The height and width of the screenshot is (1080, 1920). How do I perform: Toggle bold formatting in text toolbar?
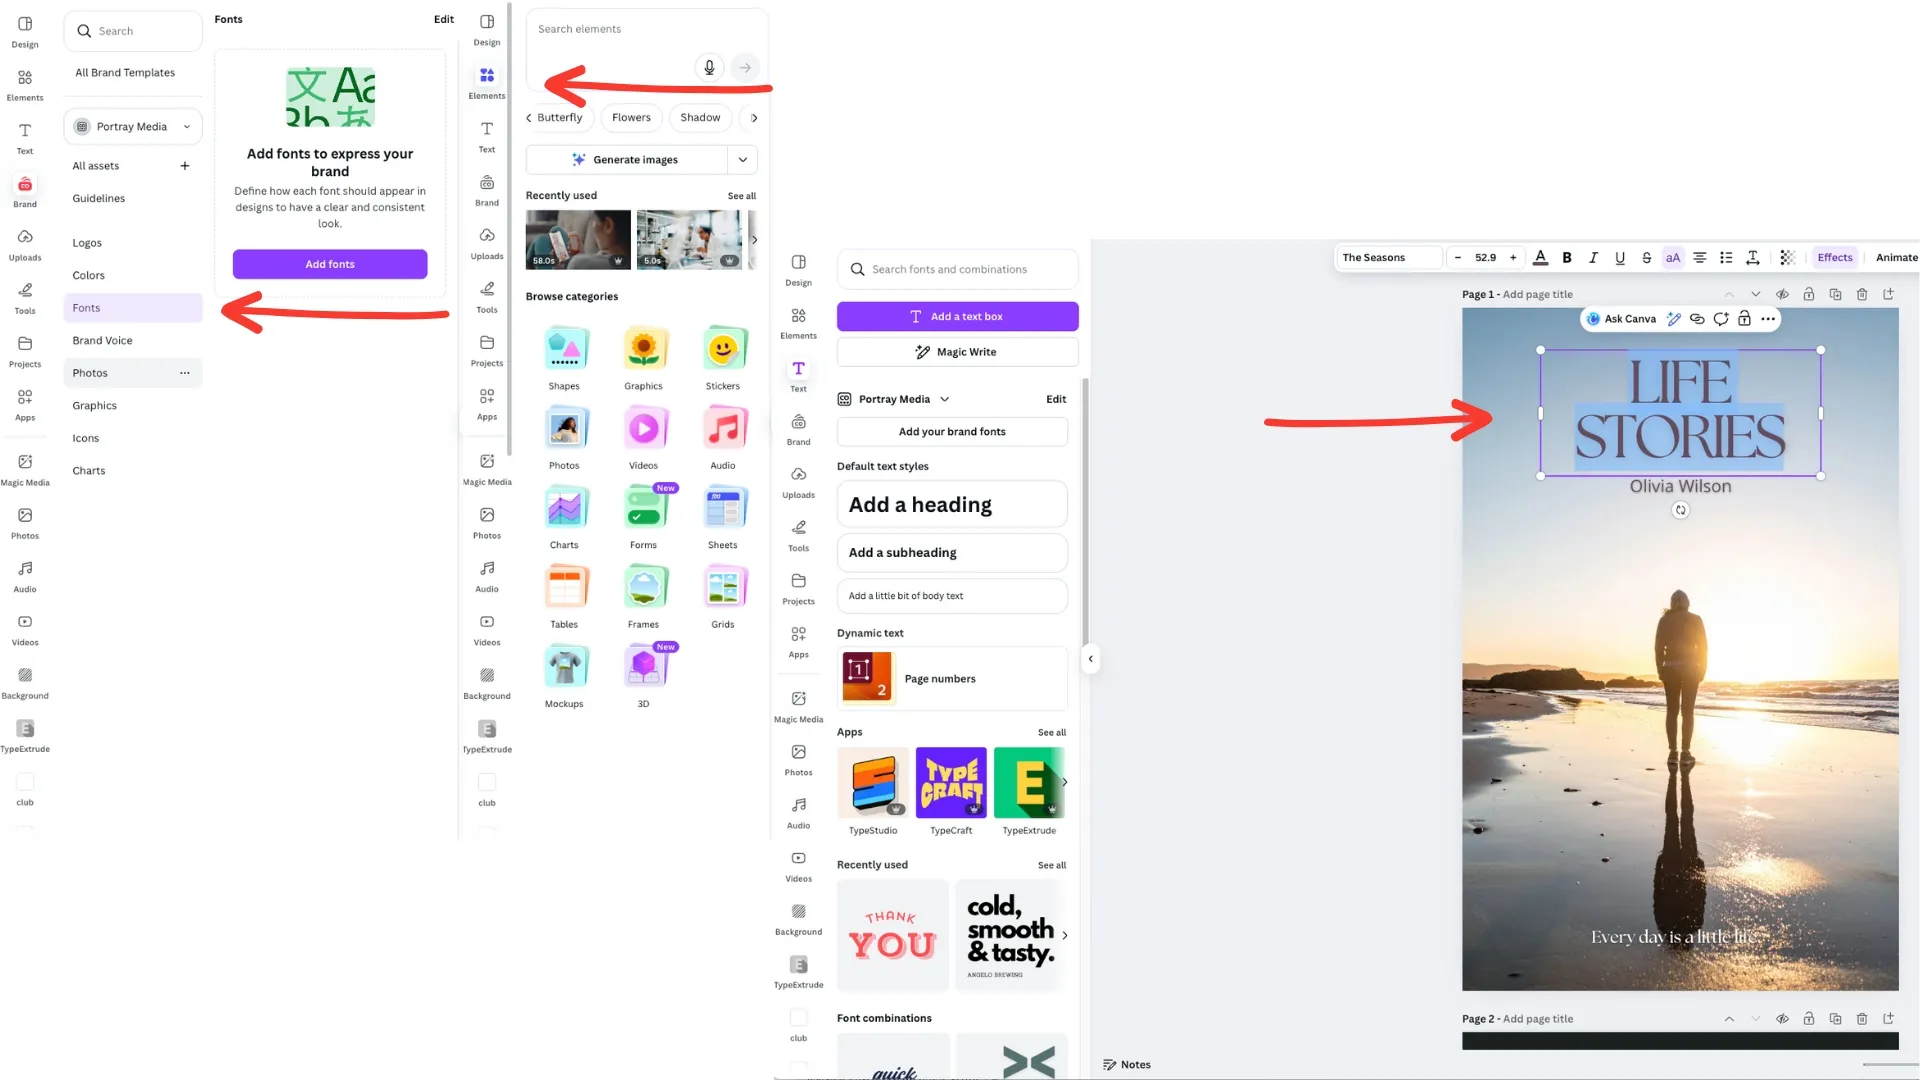1567,258
